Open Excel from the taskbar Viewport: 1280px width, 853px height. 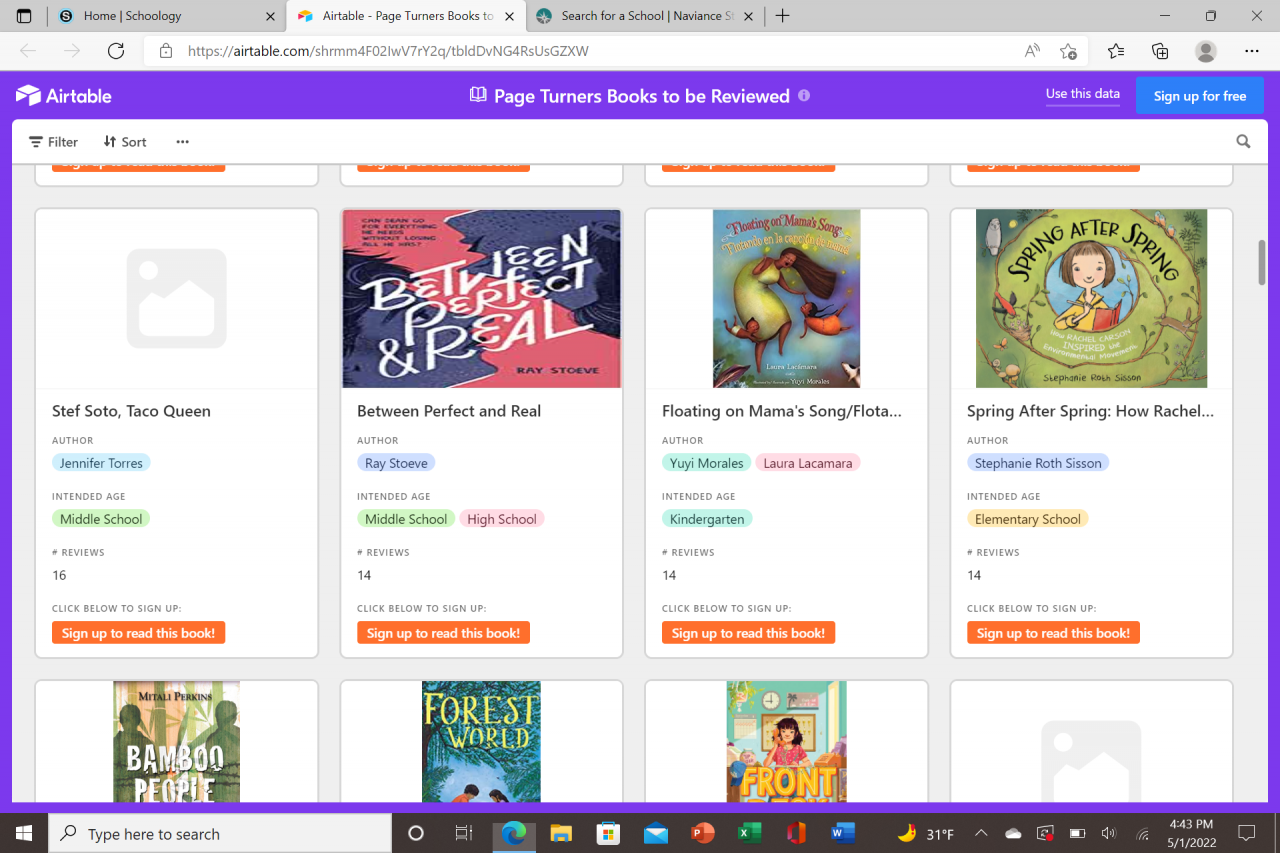749,833
